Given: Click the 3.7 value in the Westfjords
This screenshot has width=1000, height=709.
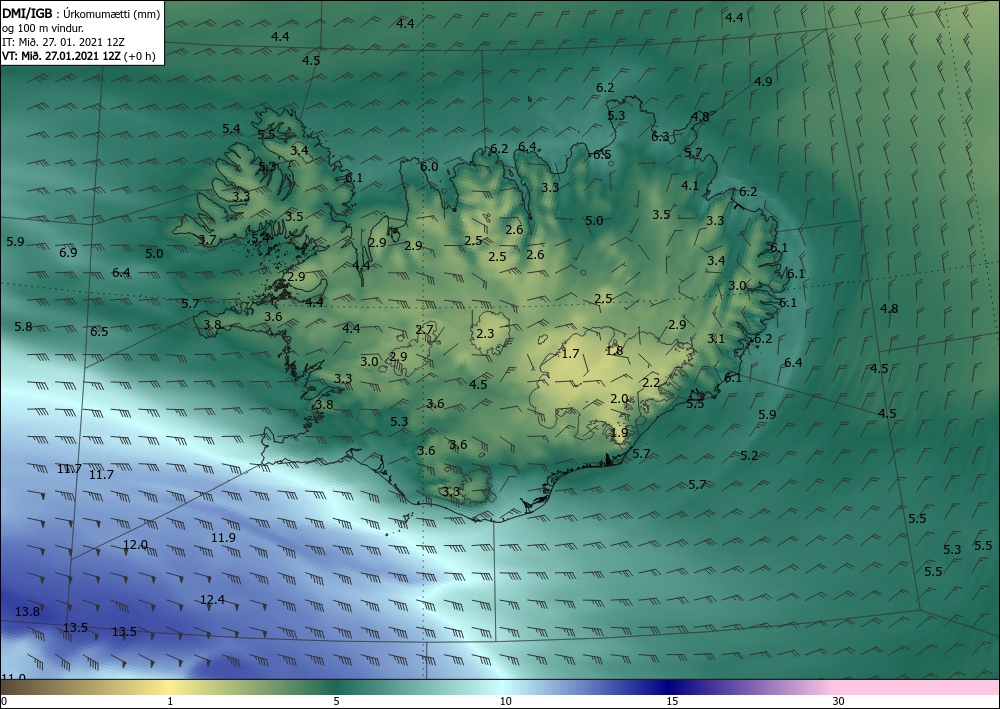Looking at the screenshot, I should tap(207, 240).
